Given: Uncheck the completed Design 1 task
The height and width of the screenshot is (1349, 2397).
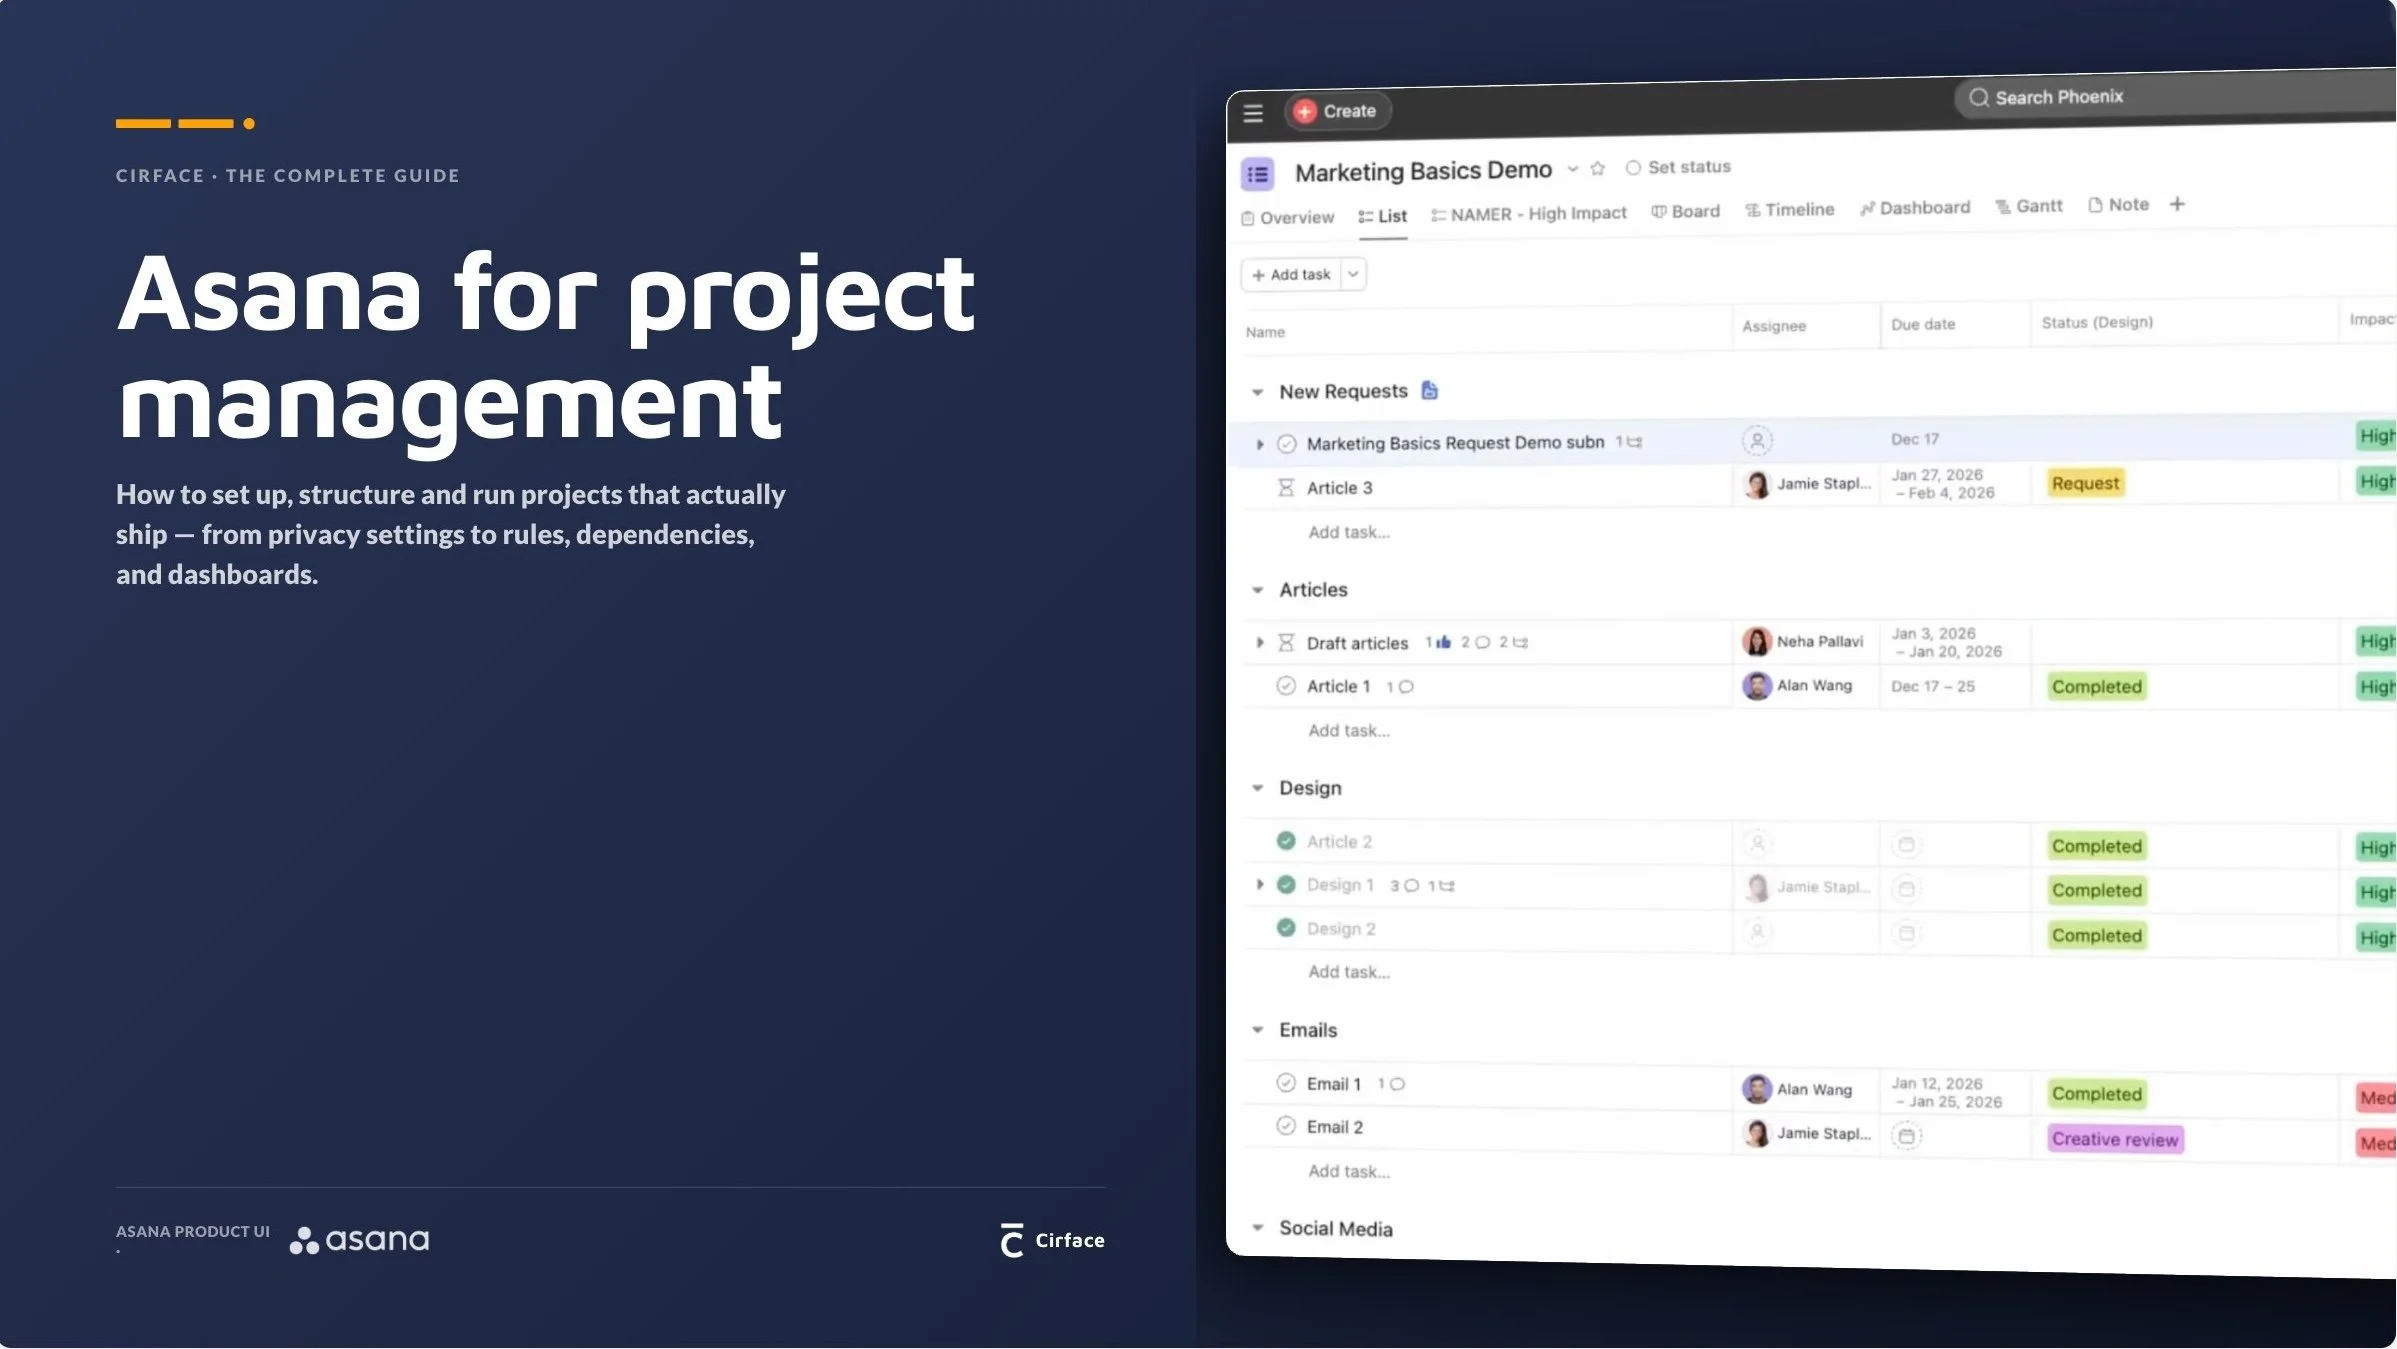Looking at the screenshot, I should click(1286, 885).
